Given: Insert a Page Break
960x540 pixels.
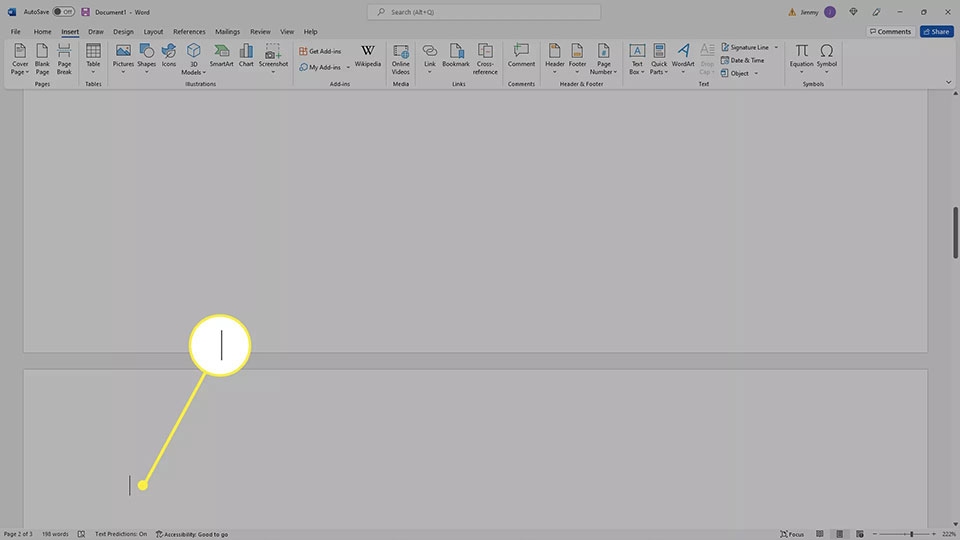Looking at the screenshot, I should tap(64, 59).
